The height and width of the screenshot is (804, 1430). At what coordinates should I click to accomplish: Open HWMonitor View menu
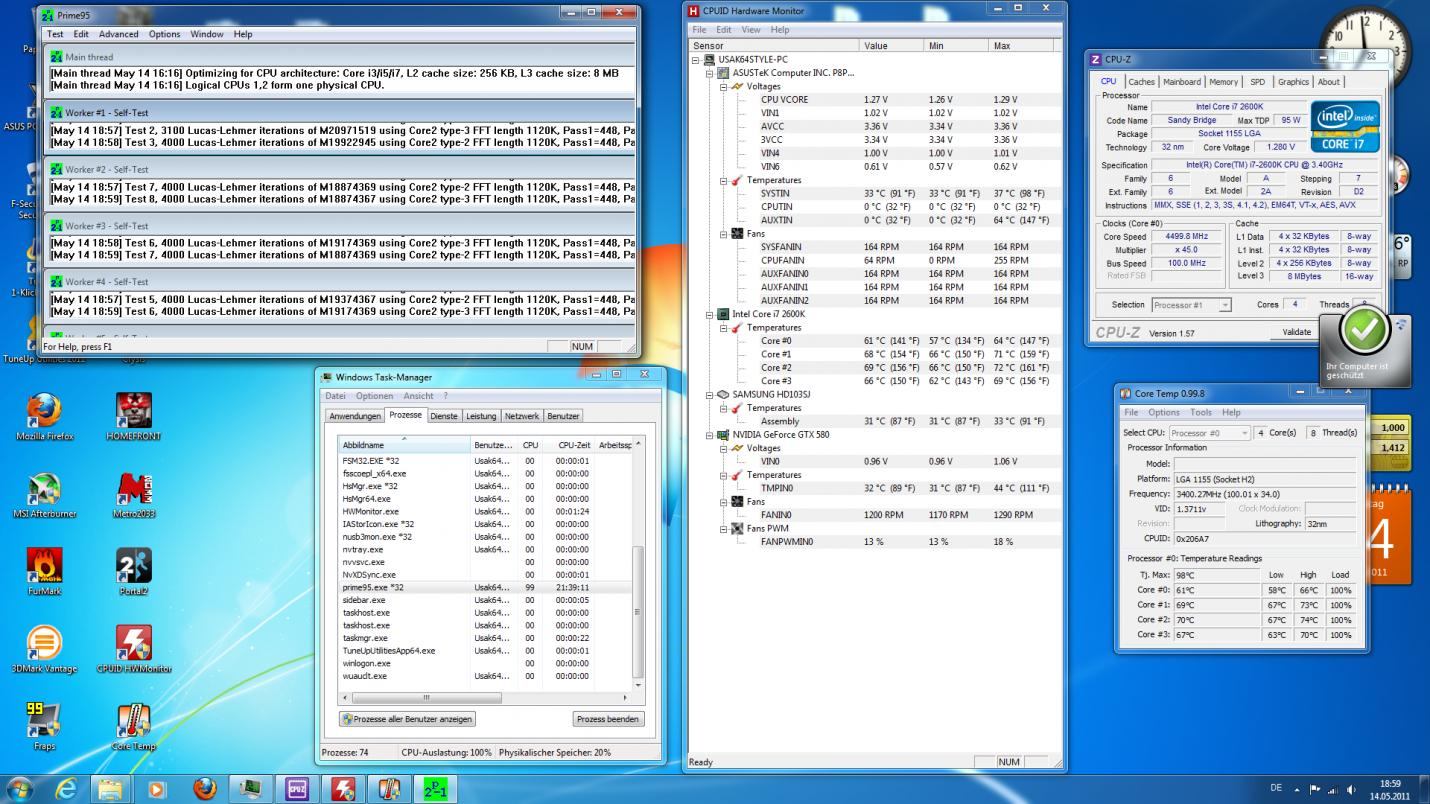(751, 30)
